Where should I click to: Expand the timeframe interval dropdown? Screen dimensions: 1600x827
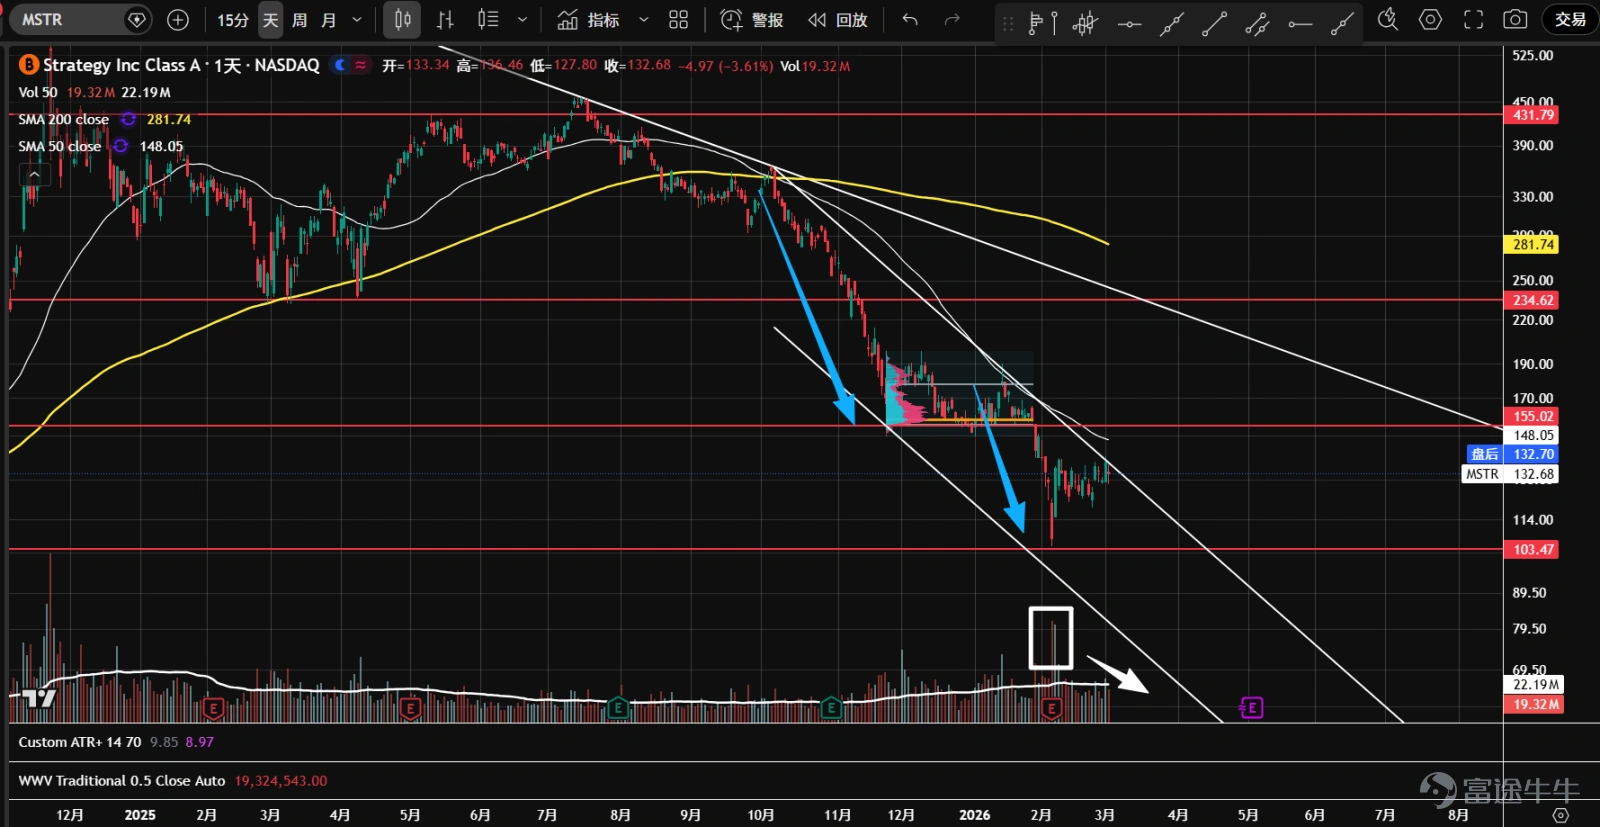coord(358,20)
